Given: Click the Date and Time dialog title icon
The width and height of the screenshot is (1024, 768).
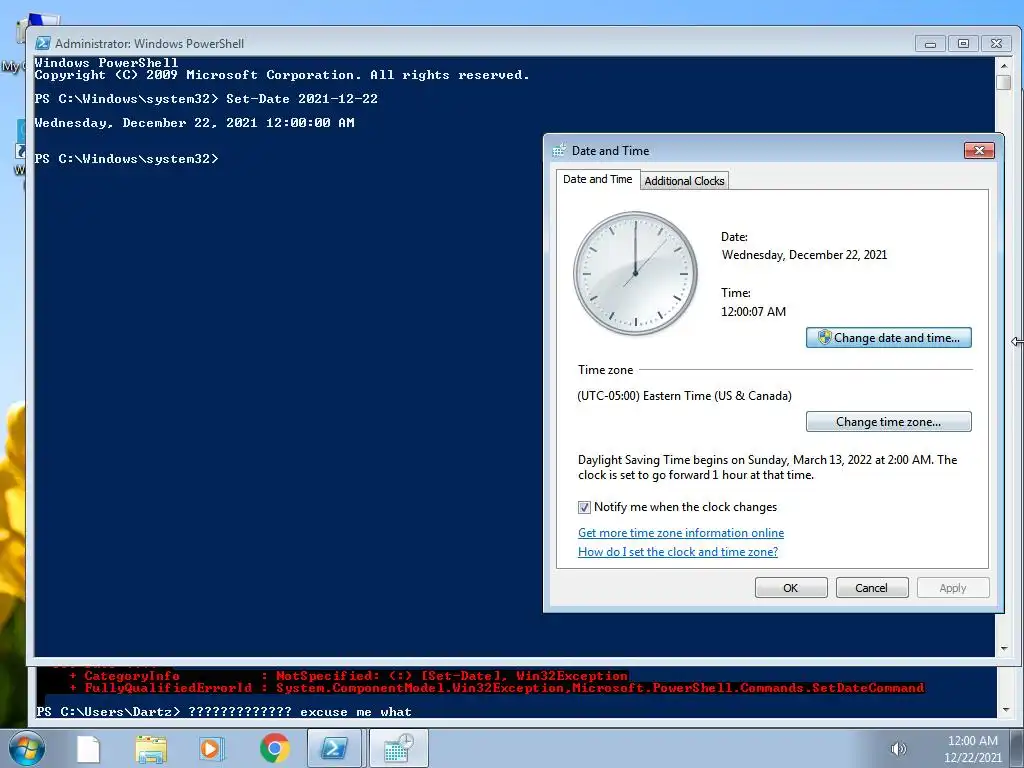Looking at the screenshot, I should (x=559, y=150).
